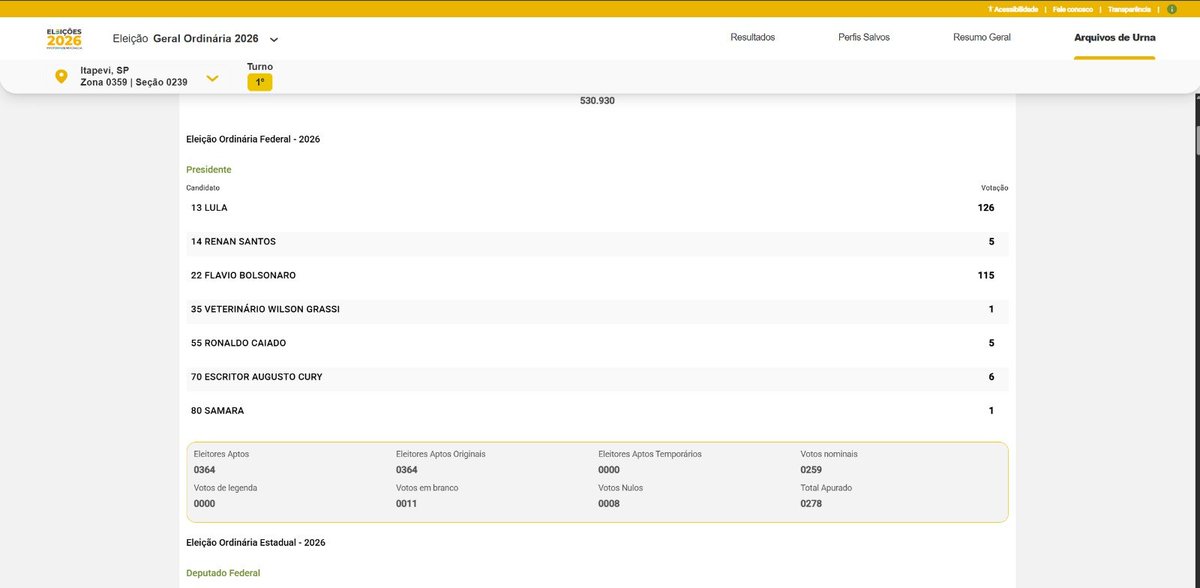Viewport: 1200px width, 588px height.
Task: Click the Eleitores Aptos Temporários label
Action: (650, 454)
